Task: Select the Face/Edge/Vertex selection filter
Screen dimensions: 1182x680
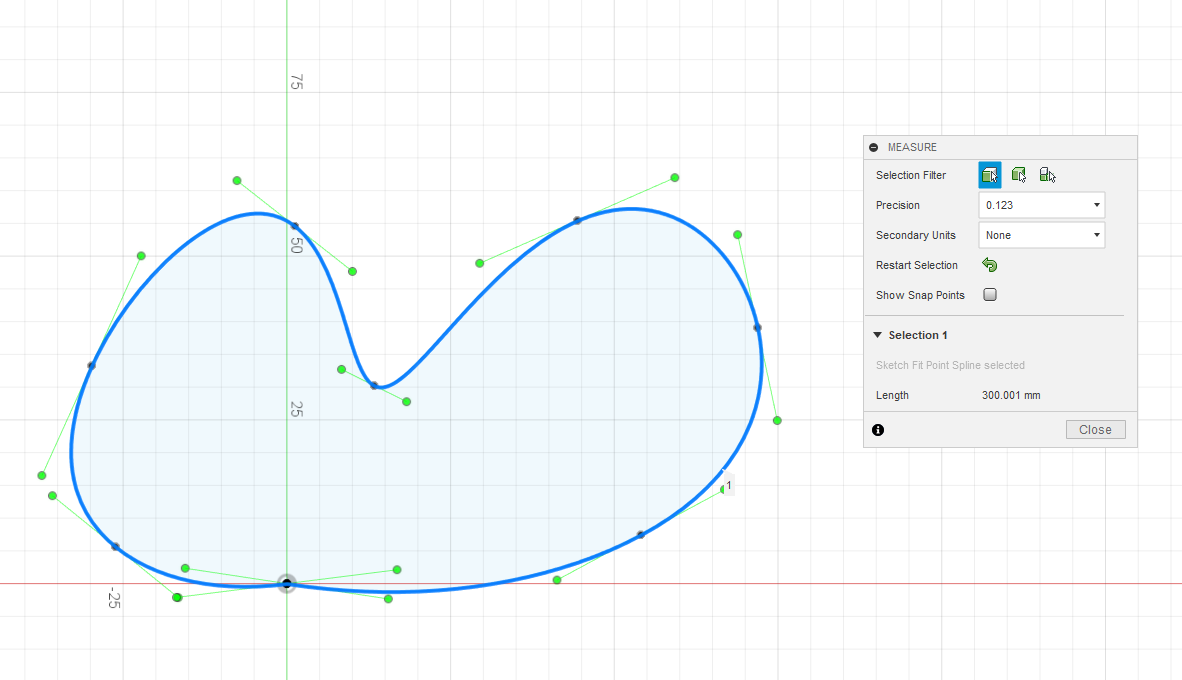Action: point(990,175)
